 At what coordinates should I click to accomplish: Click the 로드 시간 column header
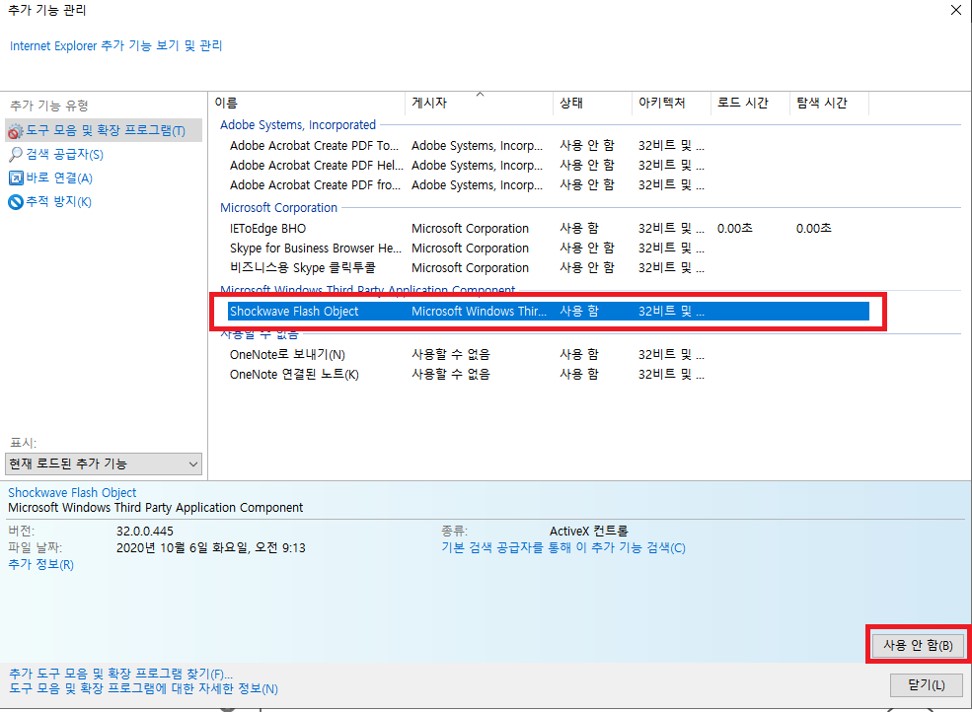pos(750,103)
